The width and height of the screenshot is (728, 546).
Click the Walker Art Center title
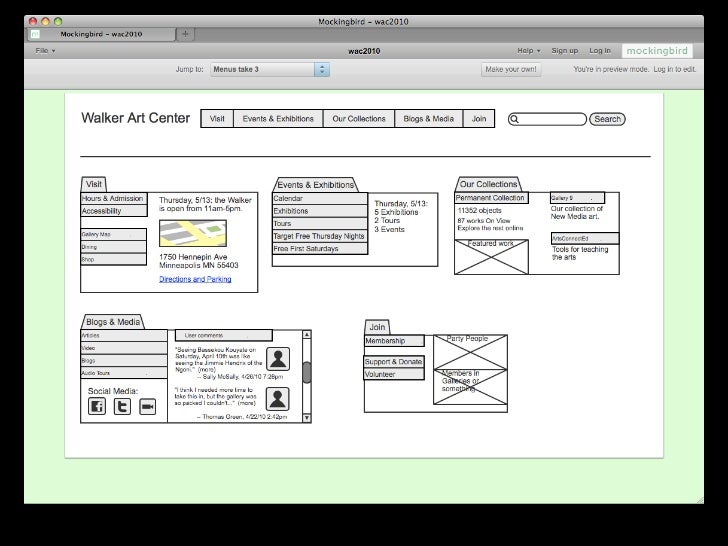136,118
